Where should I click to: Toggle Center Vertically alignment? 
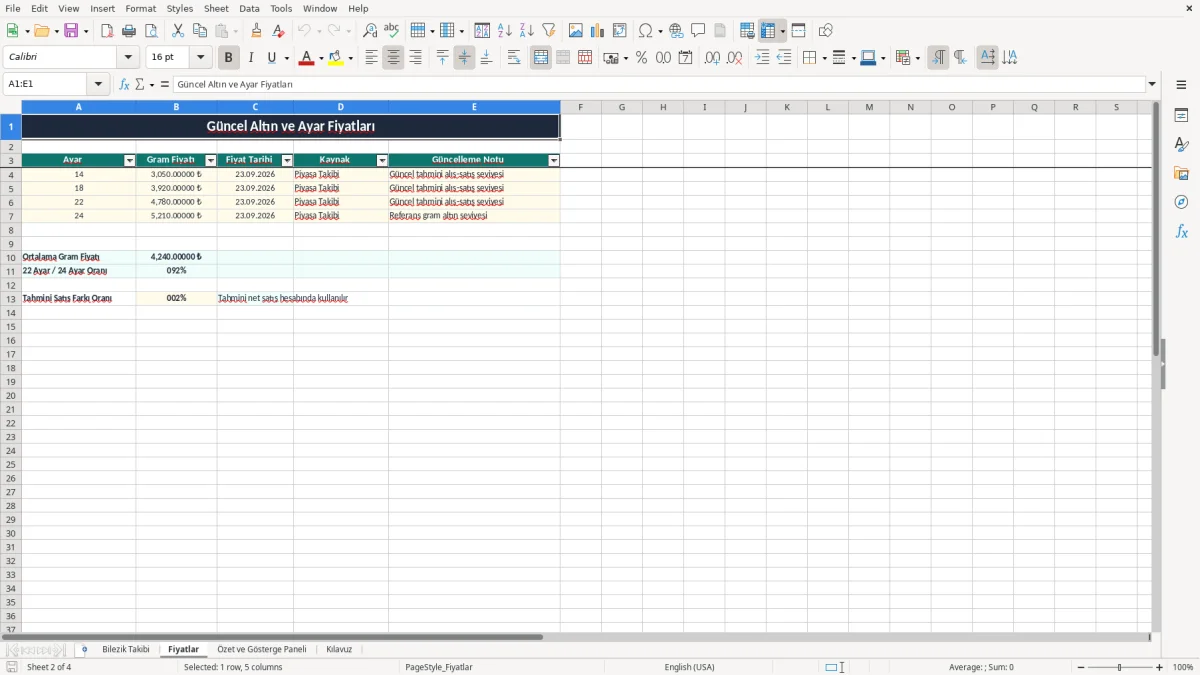[x=464, y=58]
